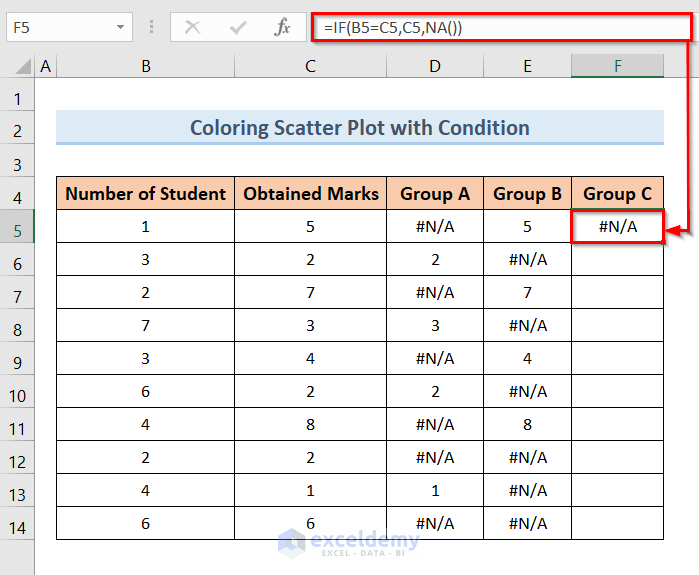The width and height of the screenshot is (699, 575).
Task: Open the Name Box dropdown arrow
Action: (x=120, y=28)
